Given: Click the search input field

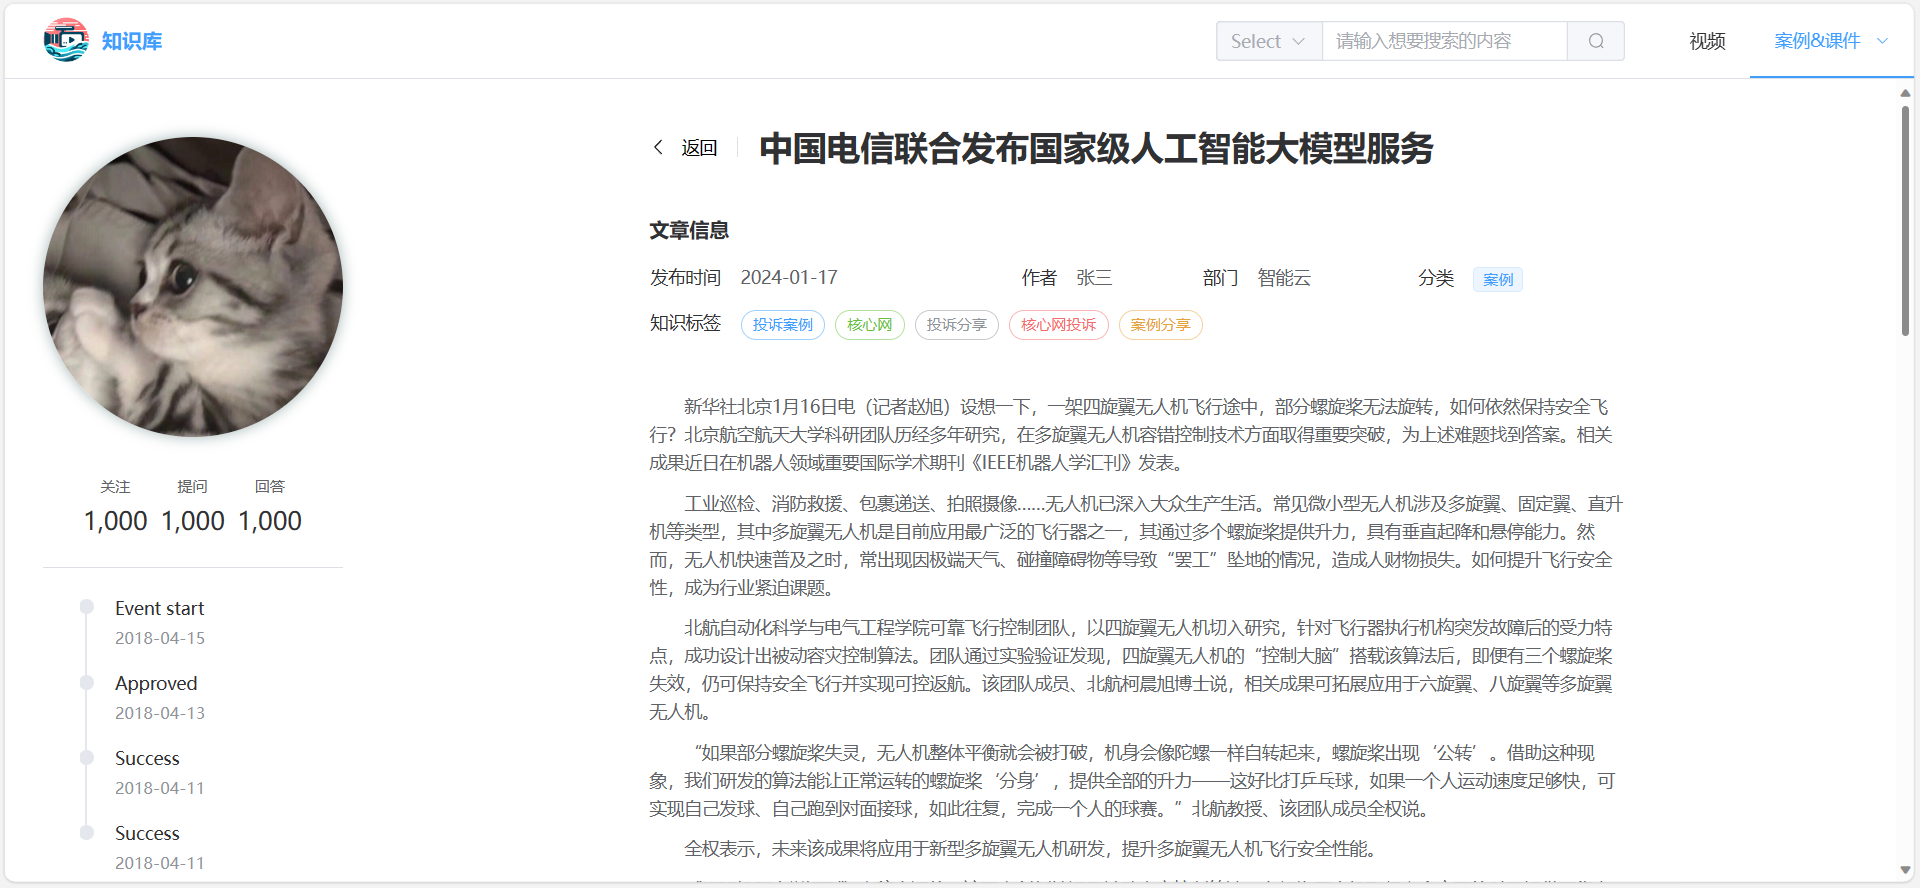Looking at the screenshot, I should pos(1444,41).
